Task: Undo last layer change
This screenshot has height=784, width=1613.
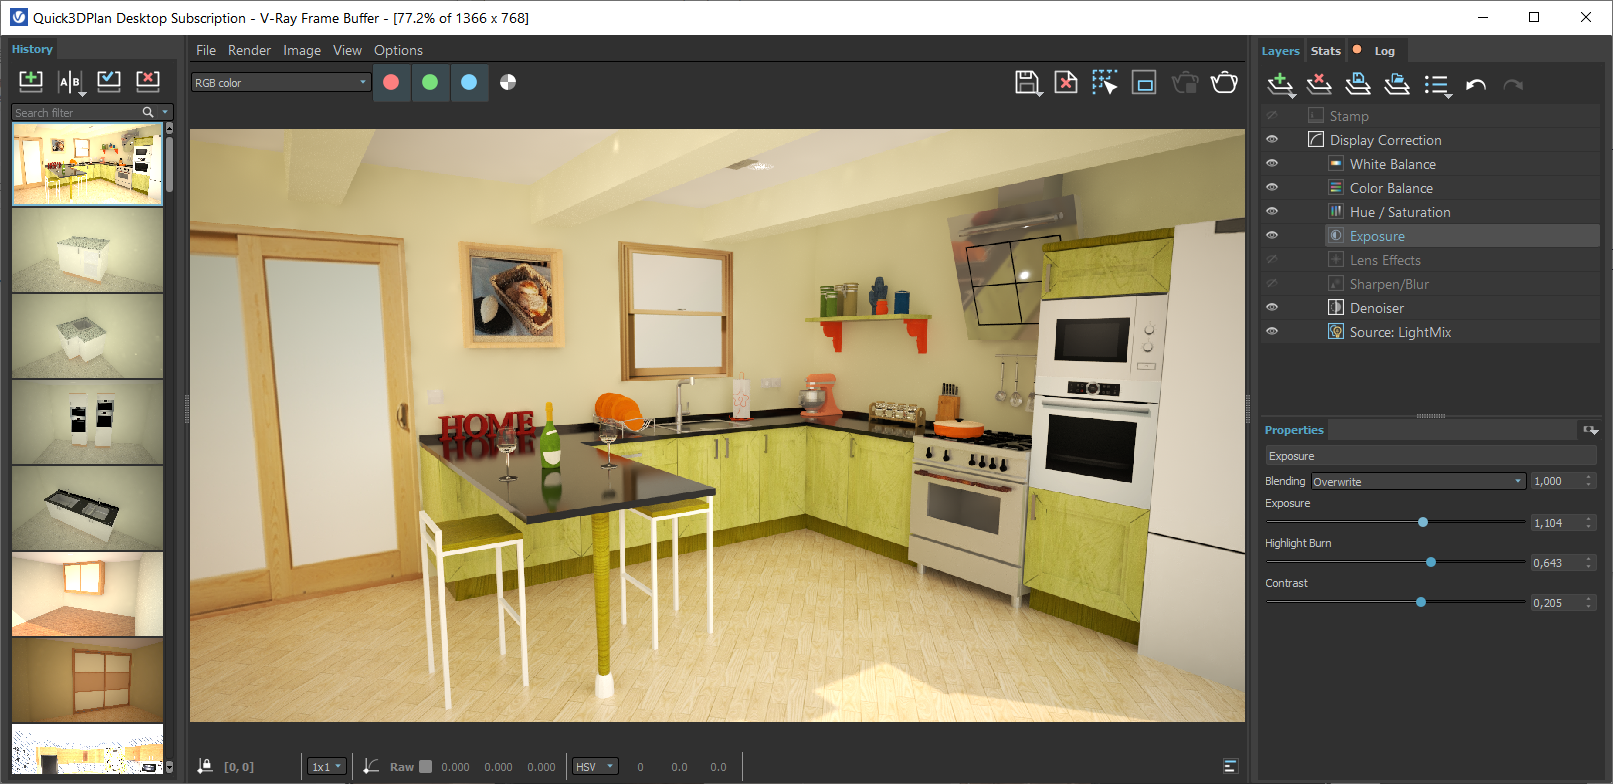Action: 1476,85
